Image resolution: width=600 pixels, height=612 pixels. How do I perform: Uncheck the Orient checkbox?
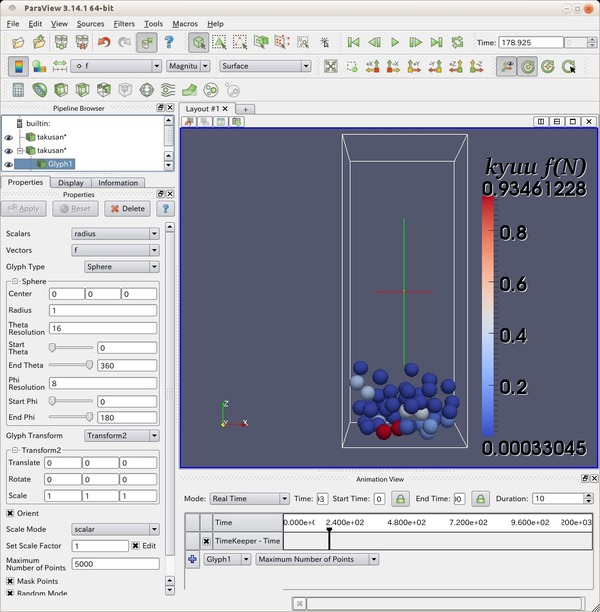coord(10,513)
